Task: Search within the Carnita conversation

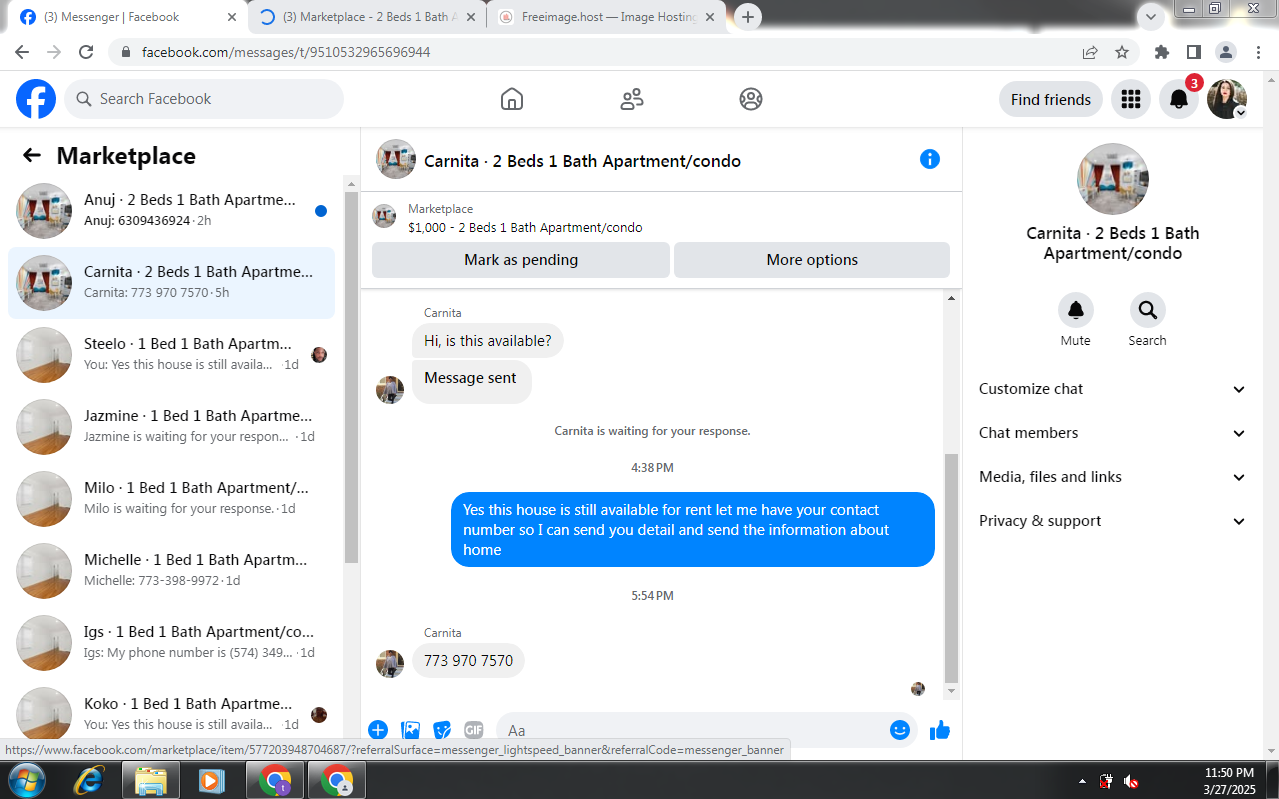Action: 1147,310
